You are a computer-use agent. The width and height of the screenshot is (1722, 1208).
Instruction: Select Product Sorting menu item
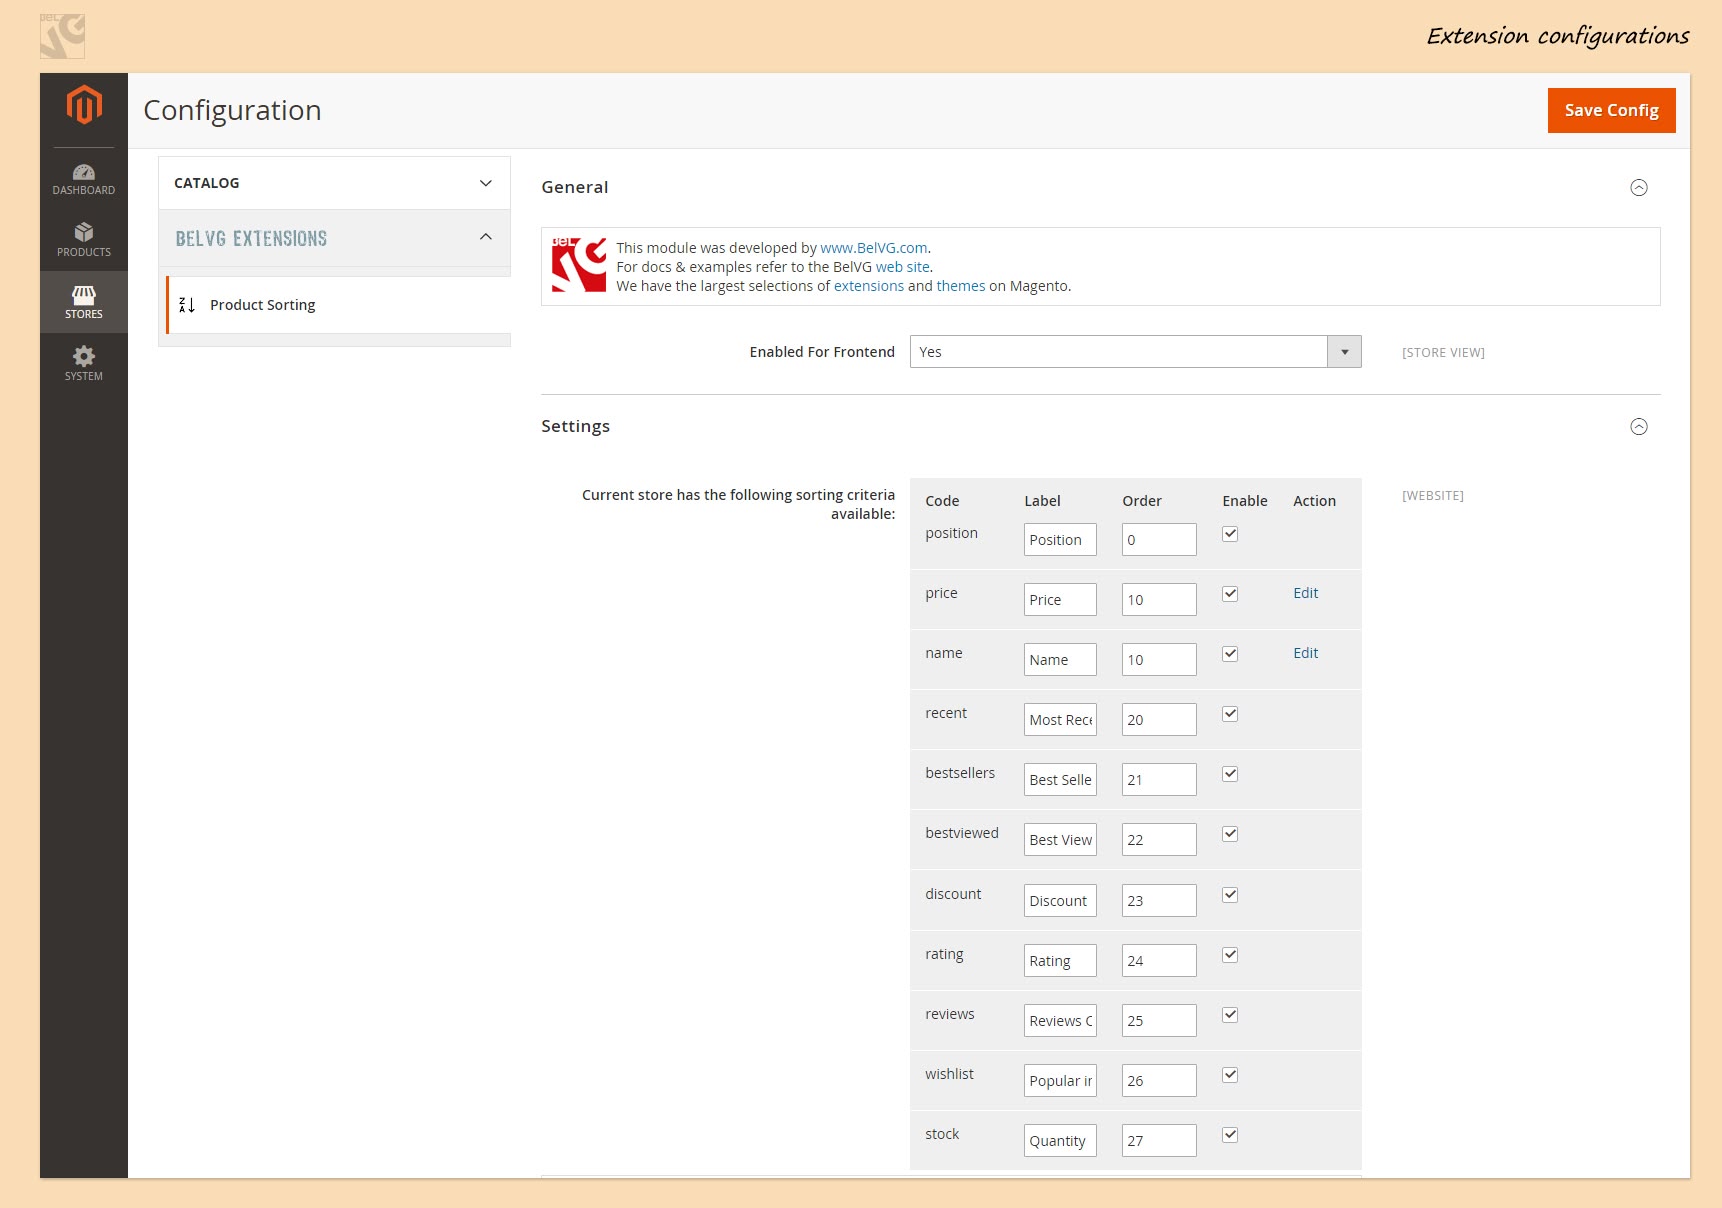pyautogui.click(x=339, y=305)
